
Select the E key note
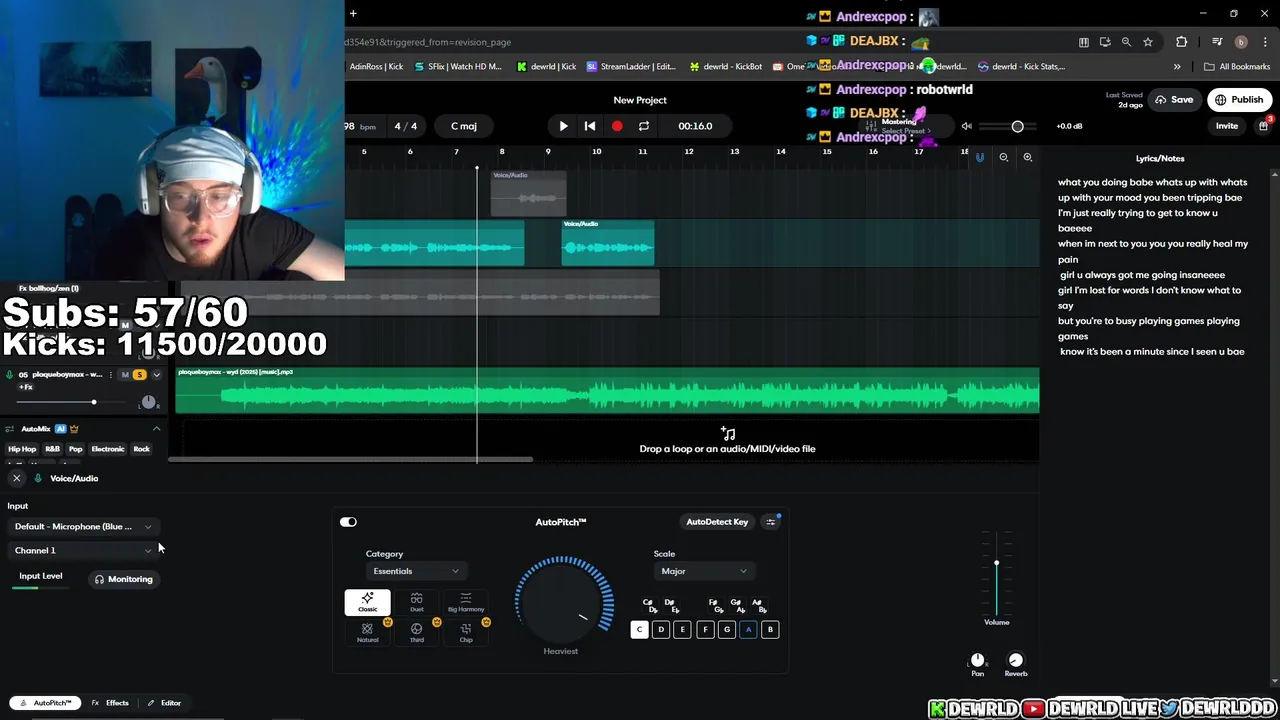683,629
